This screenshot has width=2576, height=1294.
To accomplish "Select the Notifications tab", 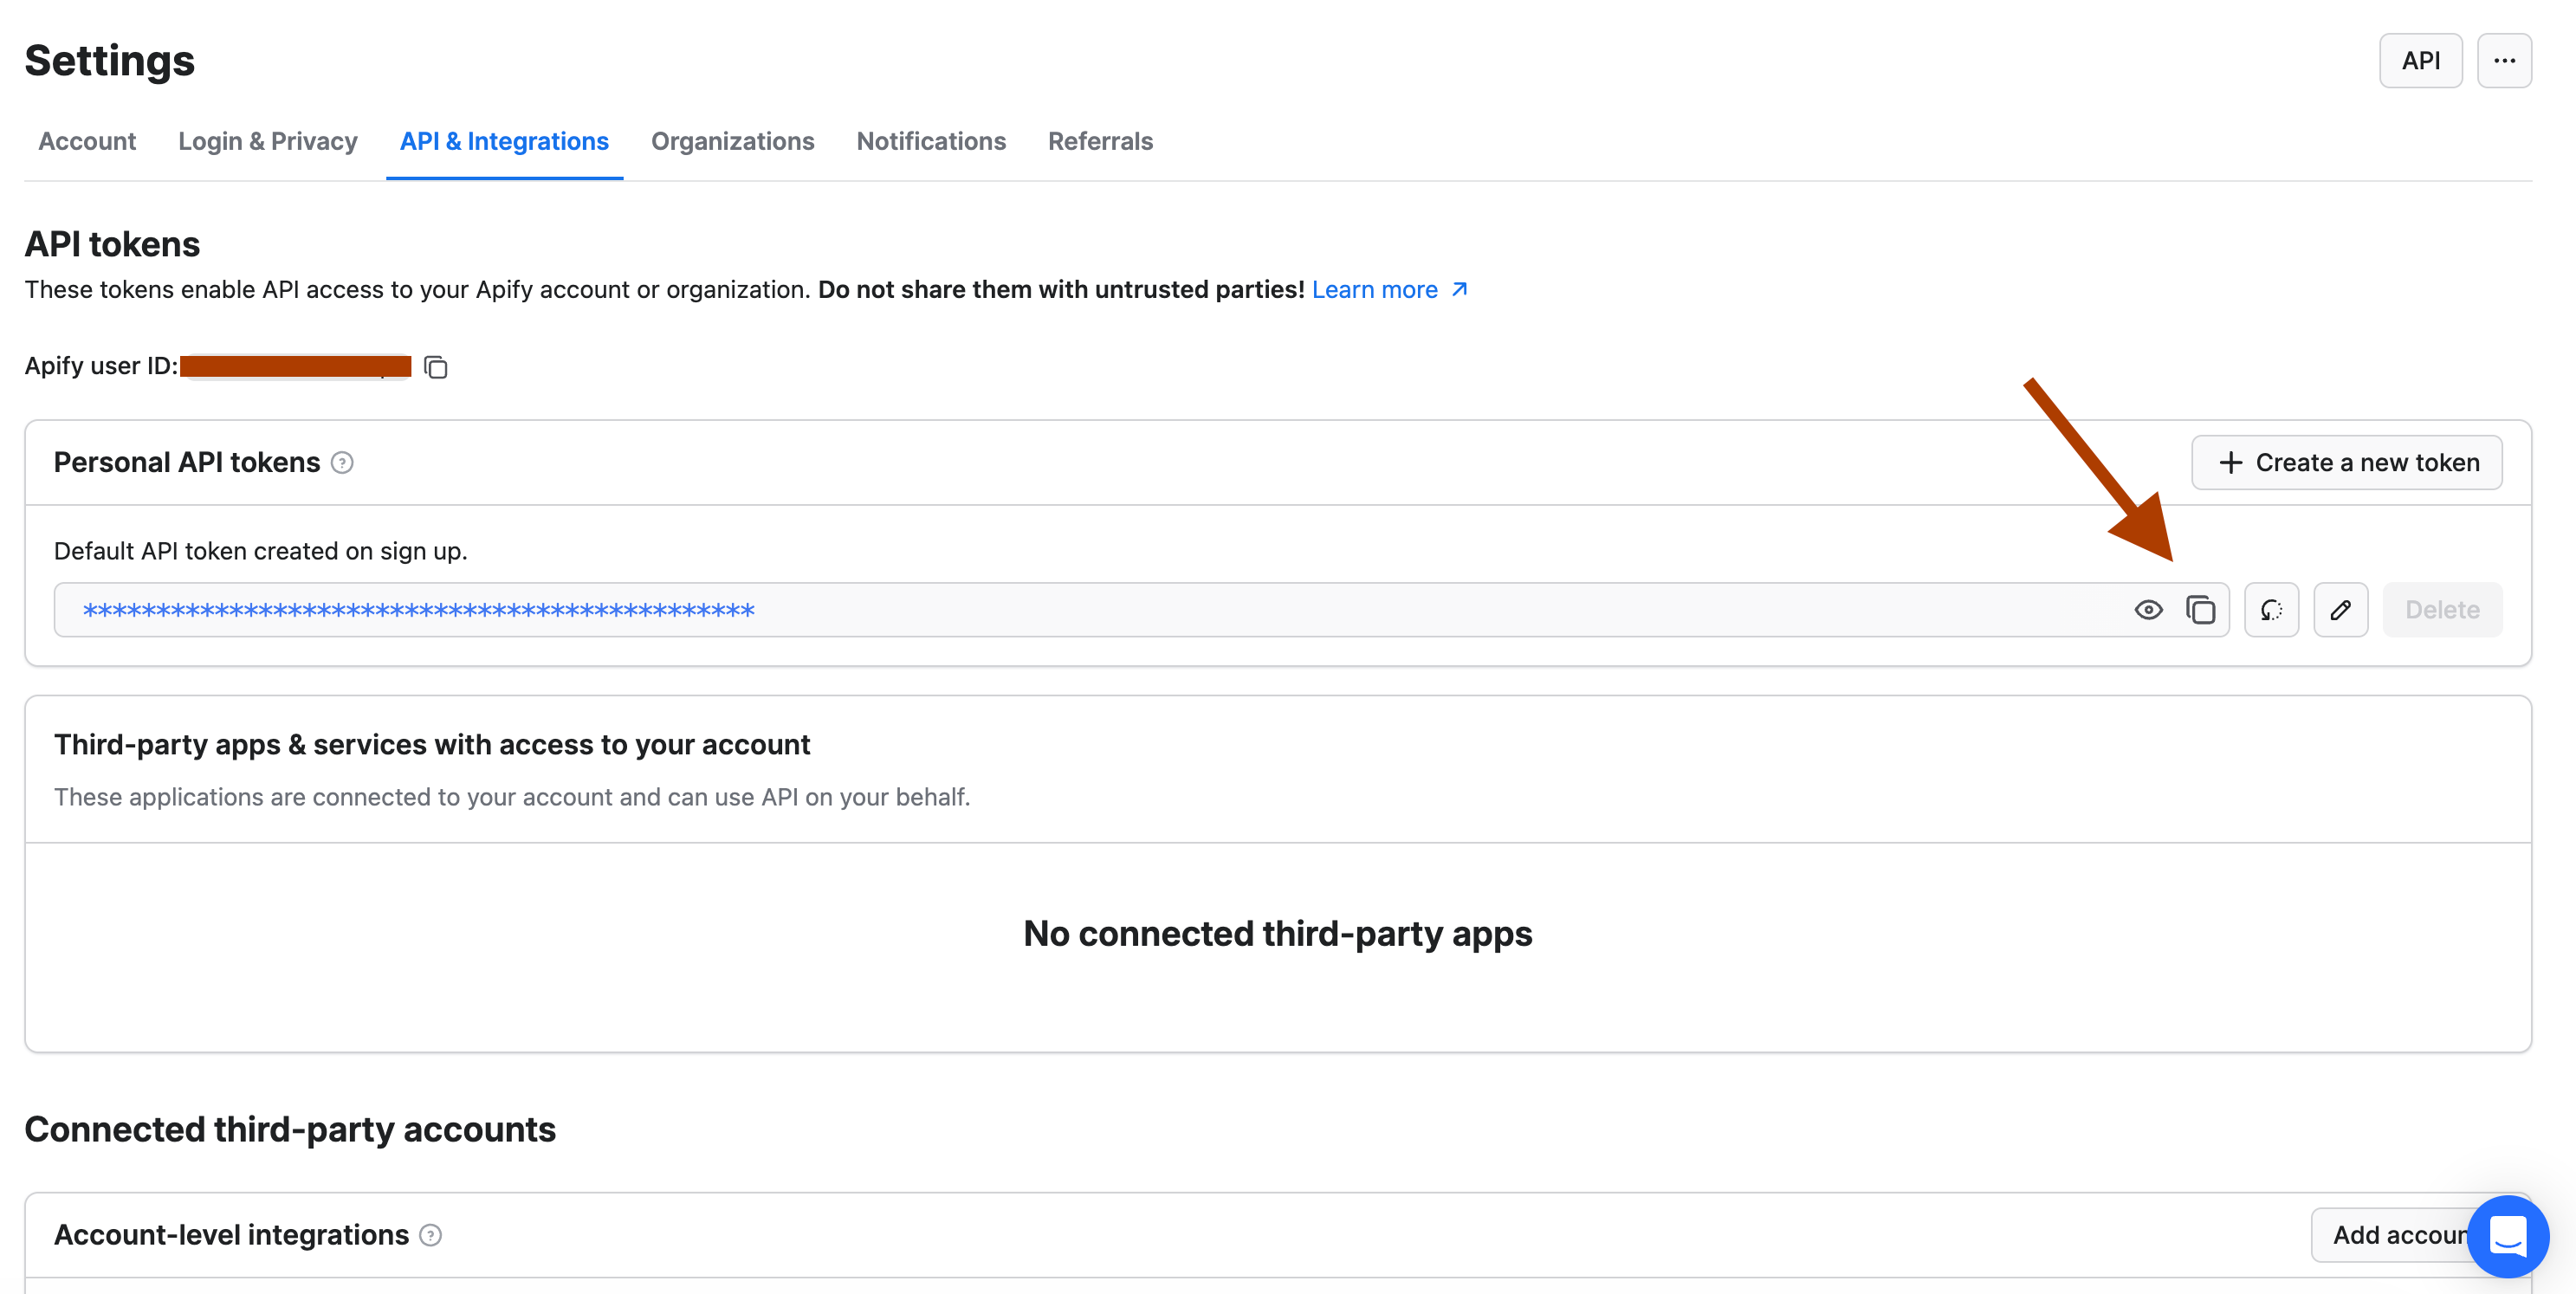I will coord(930,142).
